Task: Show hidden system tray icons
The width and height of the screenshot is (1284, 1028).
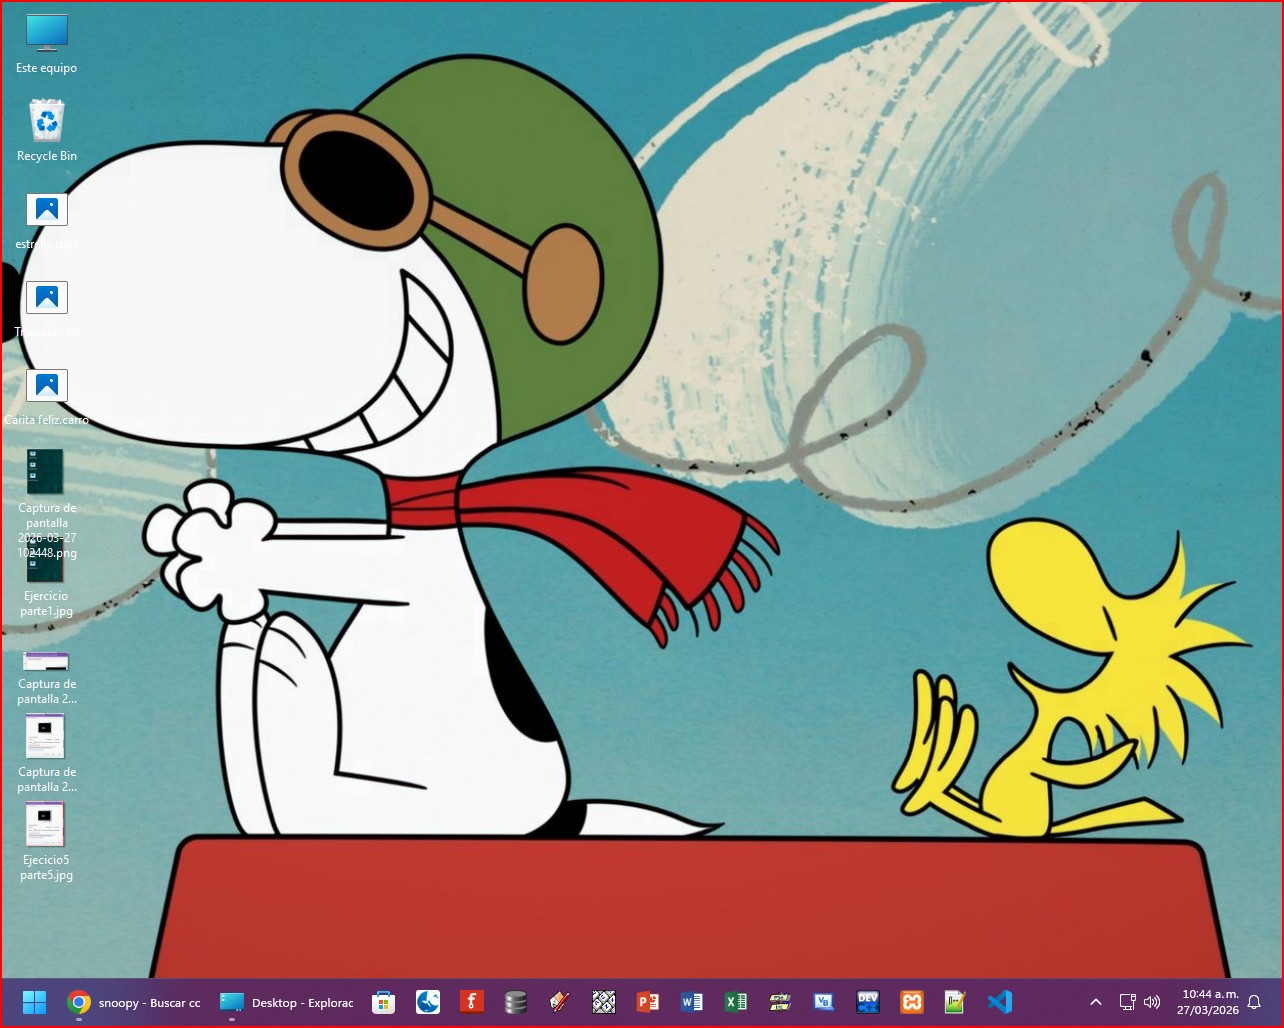Action: pos(1096,1002)
